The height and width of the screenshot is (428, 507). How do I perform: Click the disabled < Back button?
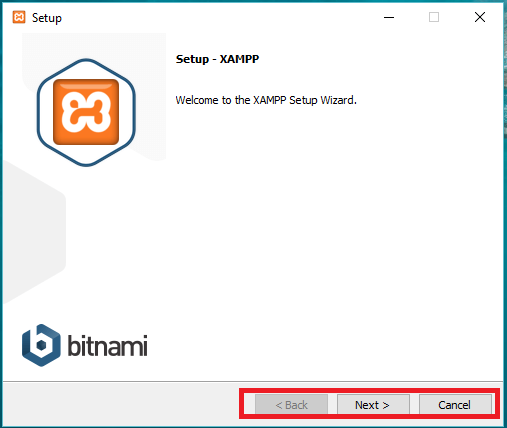tap(291, 405)
